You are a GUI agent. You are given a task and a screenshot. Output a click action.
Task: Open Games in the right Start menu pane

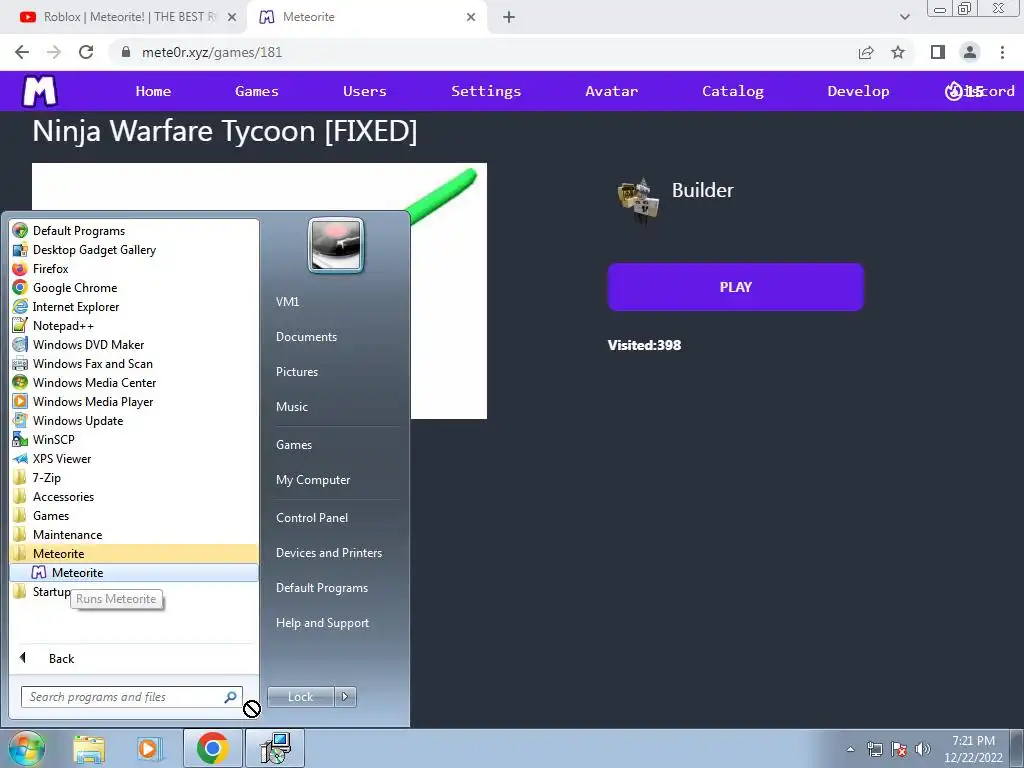click(293, 445)
